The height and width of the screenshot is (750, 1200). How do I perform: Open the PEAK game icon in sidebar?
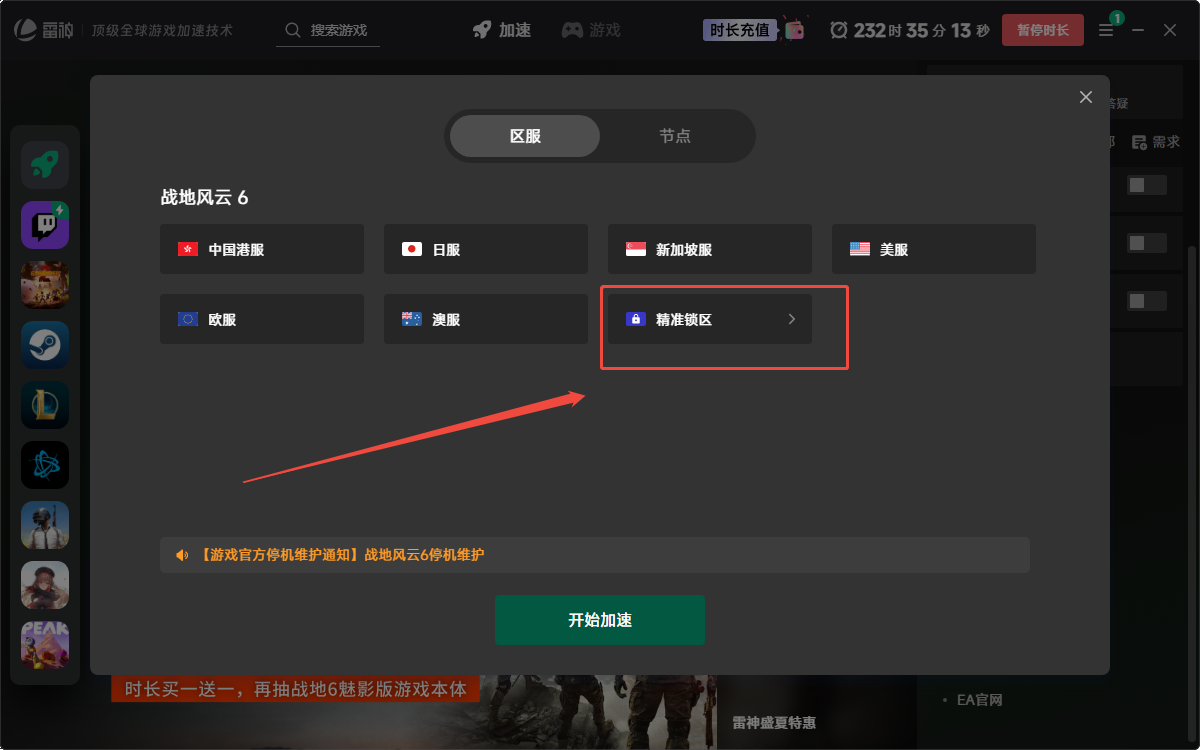45,644
